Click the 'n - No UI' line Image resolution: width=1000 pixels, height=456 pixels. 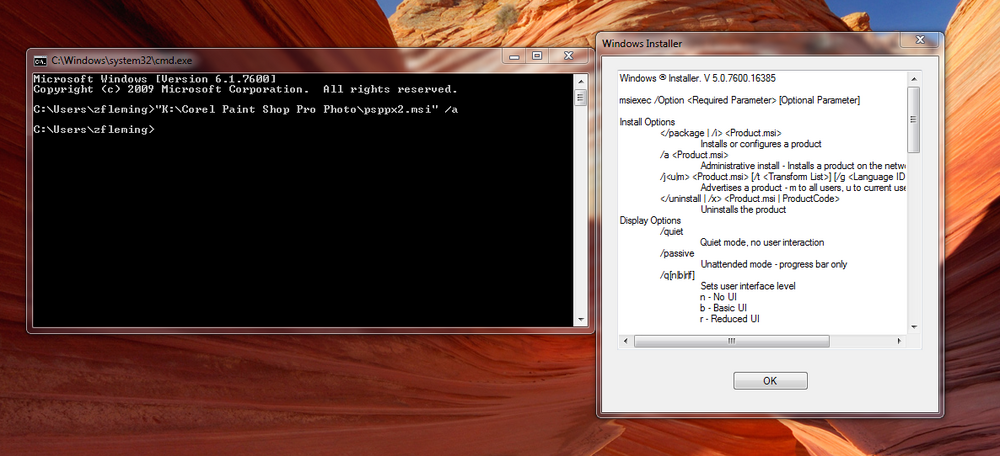[719, 297]
